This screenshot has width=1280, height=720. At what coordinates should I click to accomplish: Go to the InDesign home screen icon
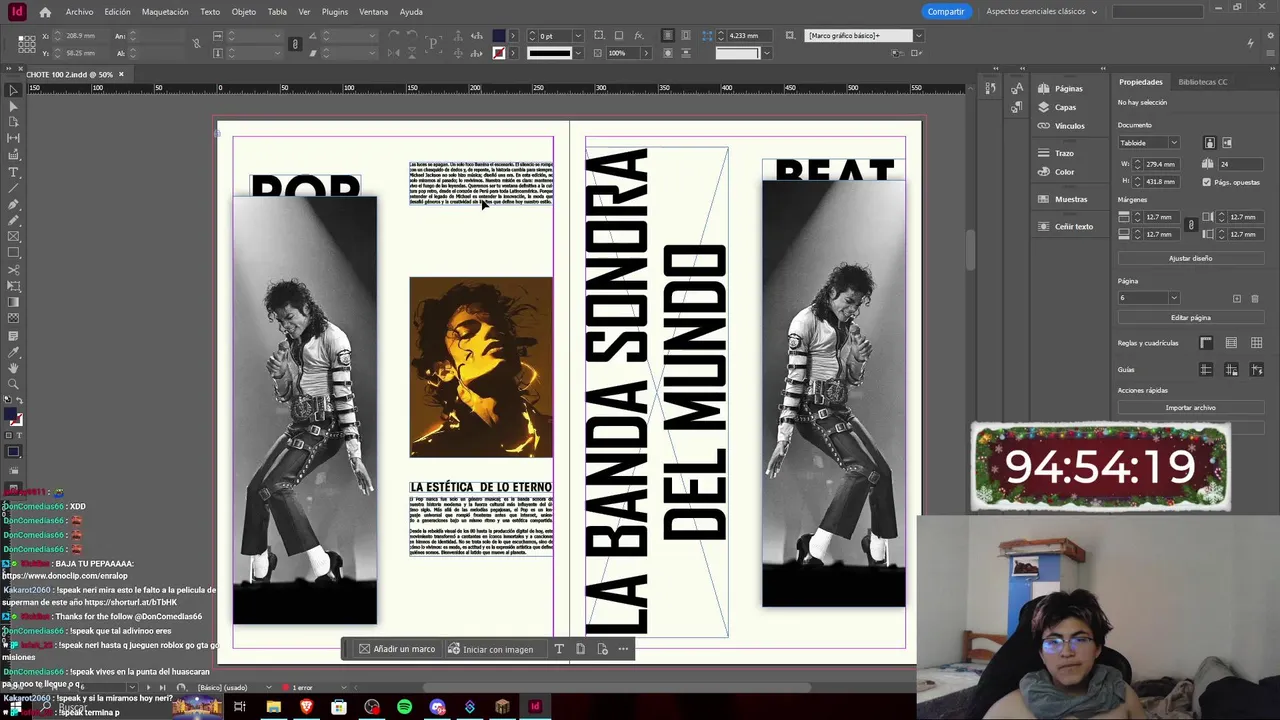pos(45,12)
